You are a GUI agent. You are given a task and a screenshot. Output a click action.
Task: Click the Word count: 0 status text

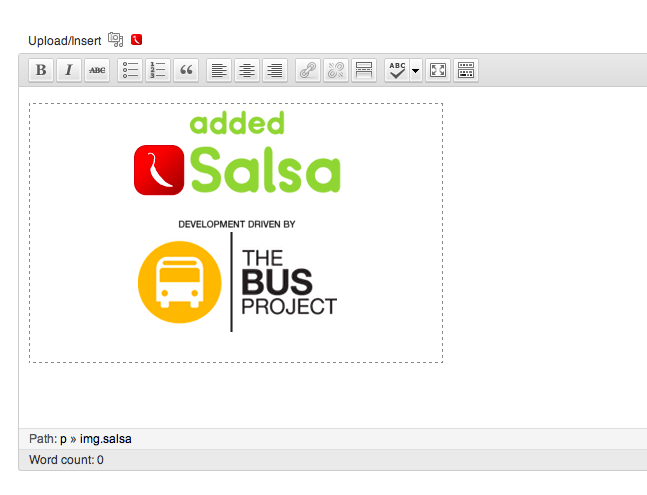tap(66, 460)
